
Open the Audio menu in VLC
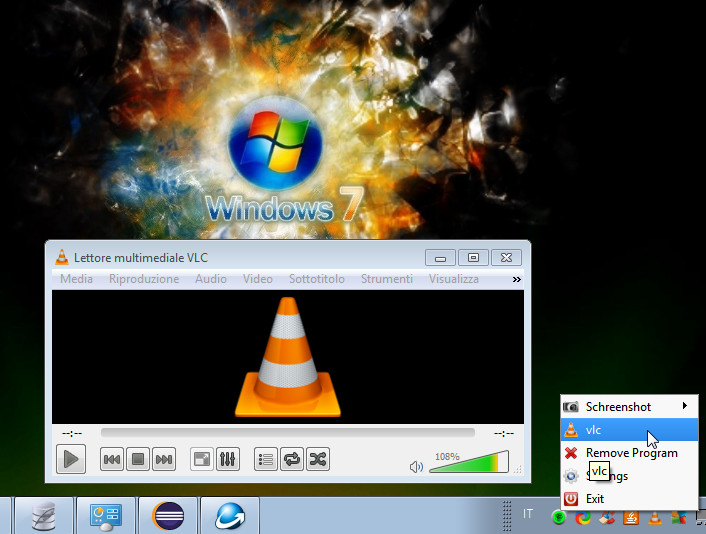coord(211,279)
